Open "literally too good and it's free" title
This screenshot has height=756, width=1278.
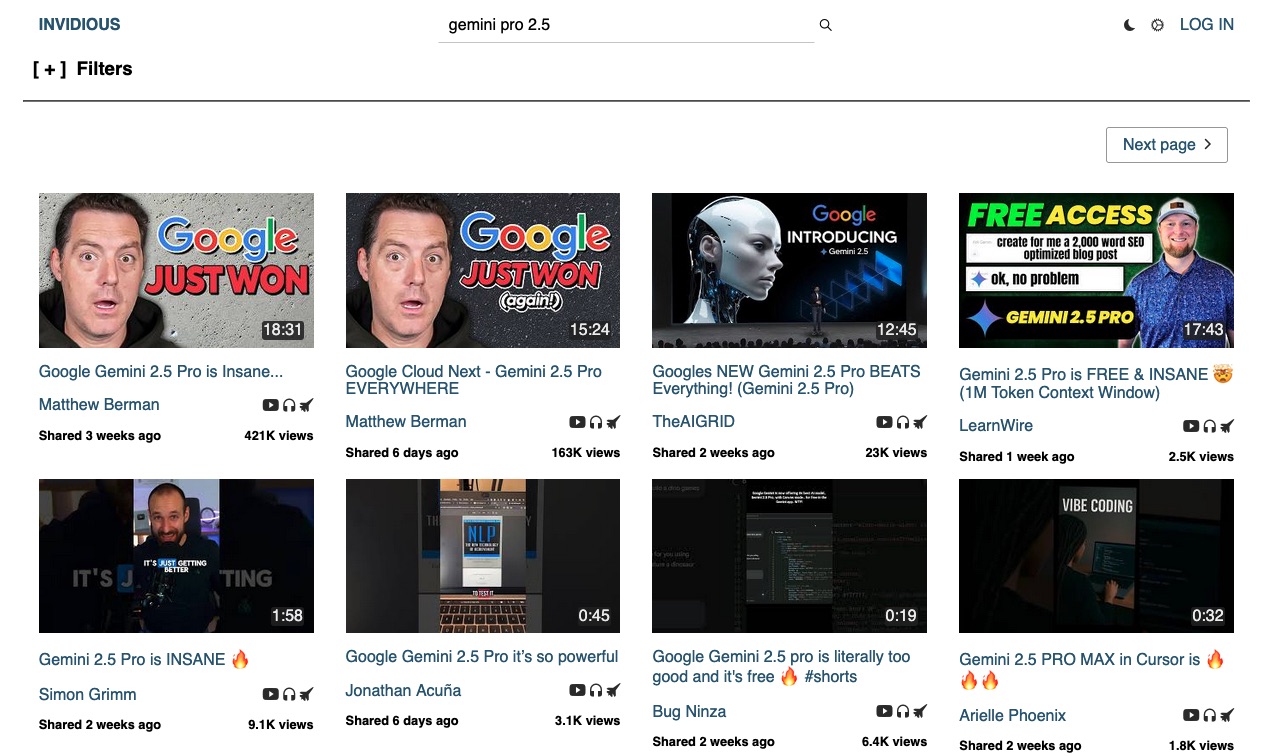tap(781, 667)
